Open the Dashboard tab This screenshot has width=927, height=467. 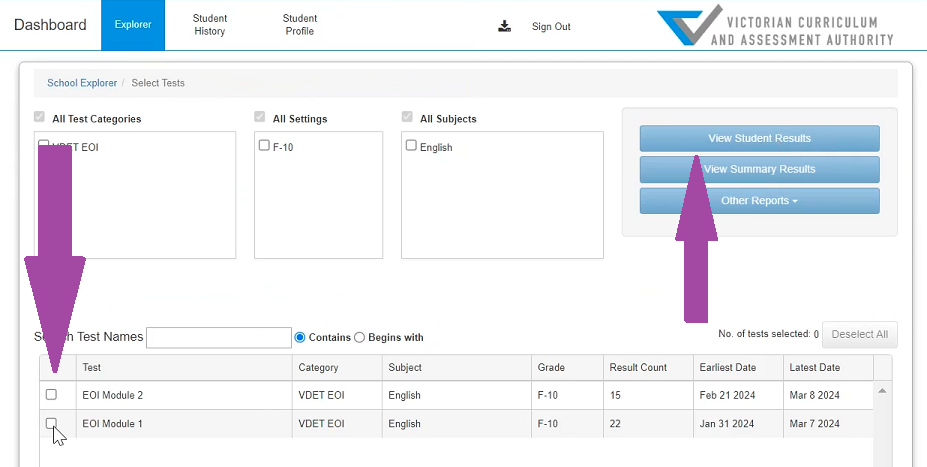pyautogui.click(x=50, y=25)
